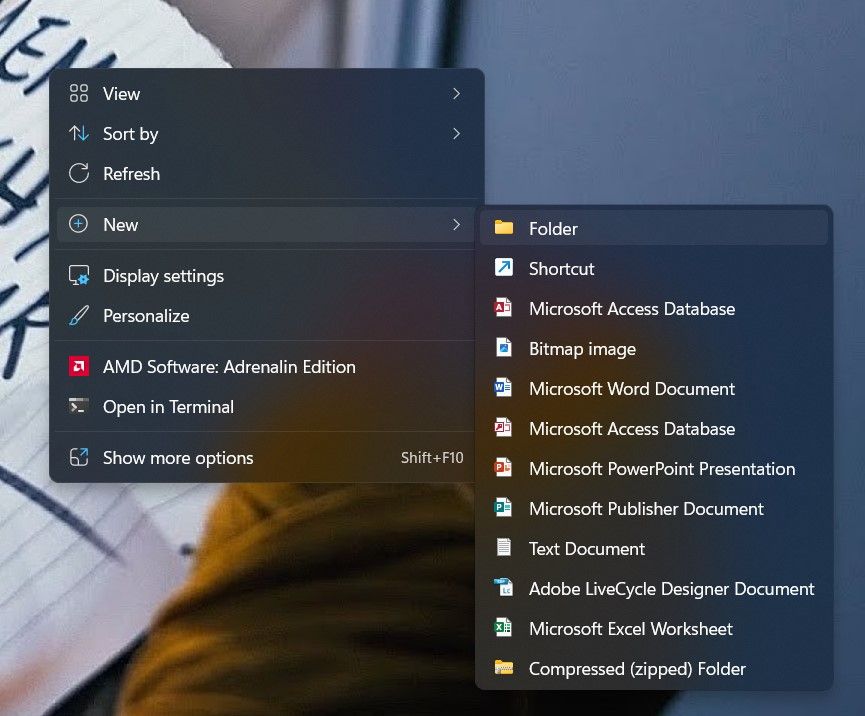The image size is (865, 716).
Task: Expand the View submenu chevron
Action: 456,93
